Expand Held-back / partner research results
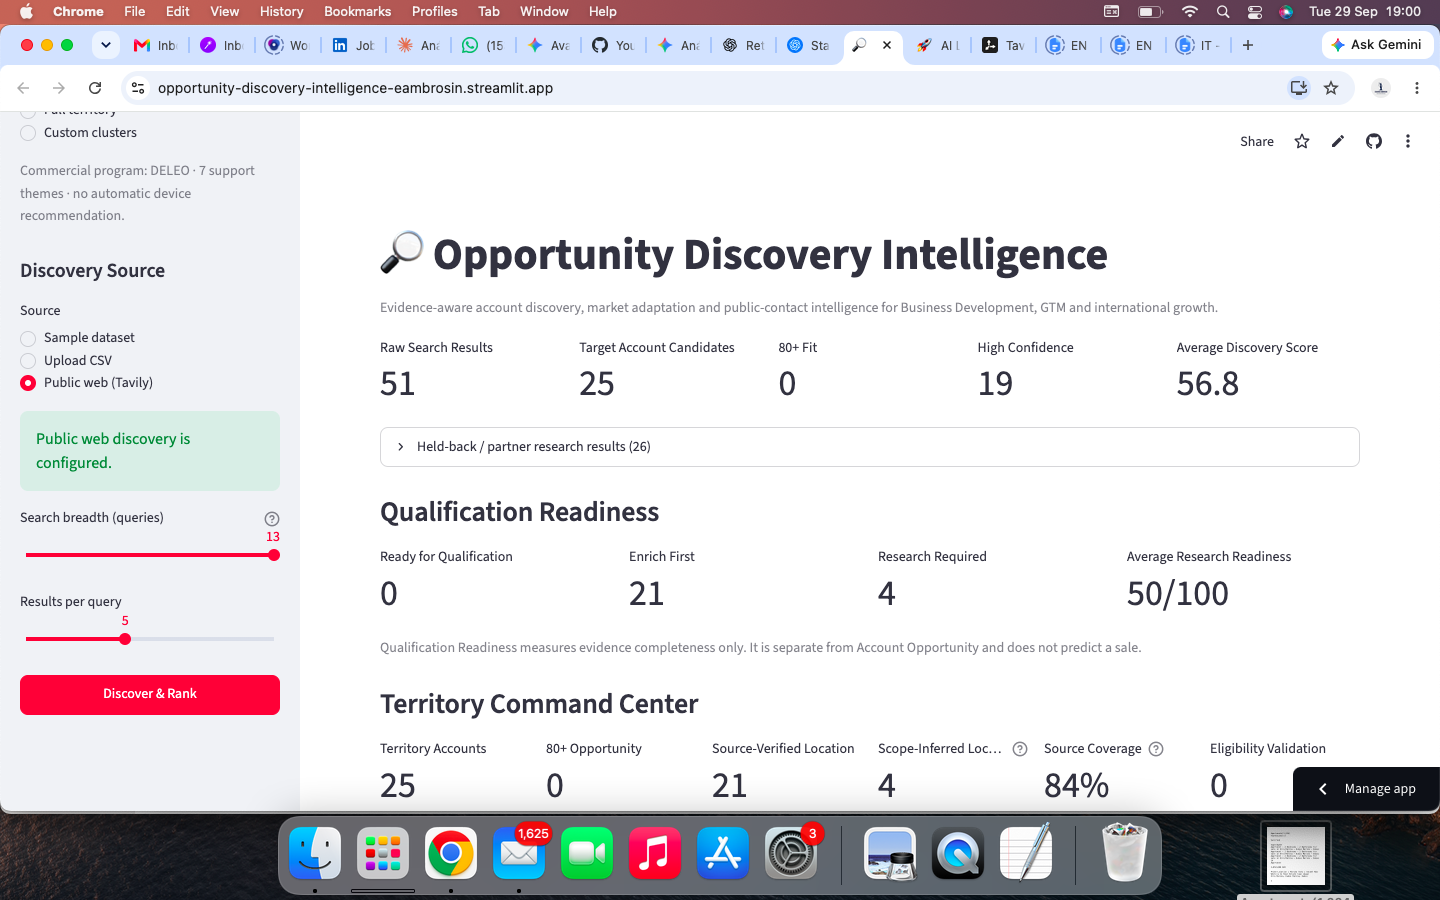Image resolution: width=1440 pixels, height=900 pixels. [x=869, y=447]
